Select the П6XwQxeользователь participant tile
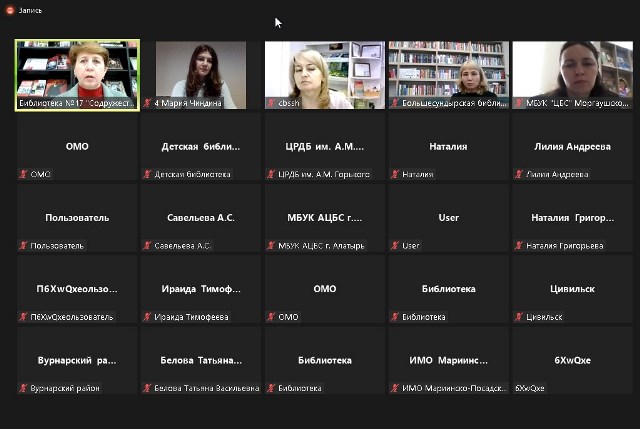The image size is (640, 429). click(x=77, y=288)
